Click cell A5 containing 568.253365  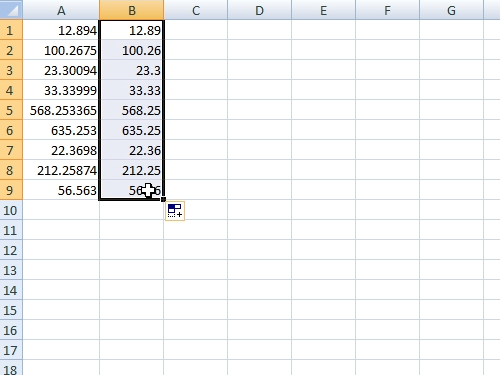tap(61, 110)
